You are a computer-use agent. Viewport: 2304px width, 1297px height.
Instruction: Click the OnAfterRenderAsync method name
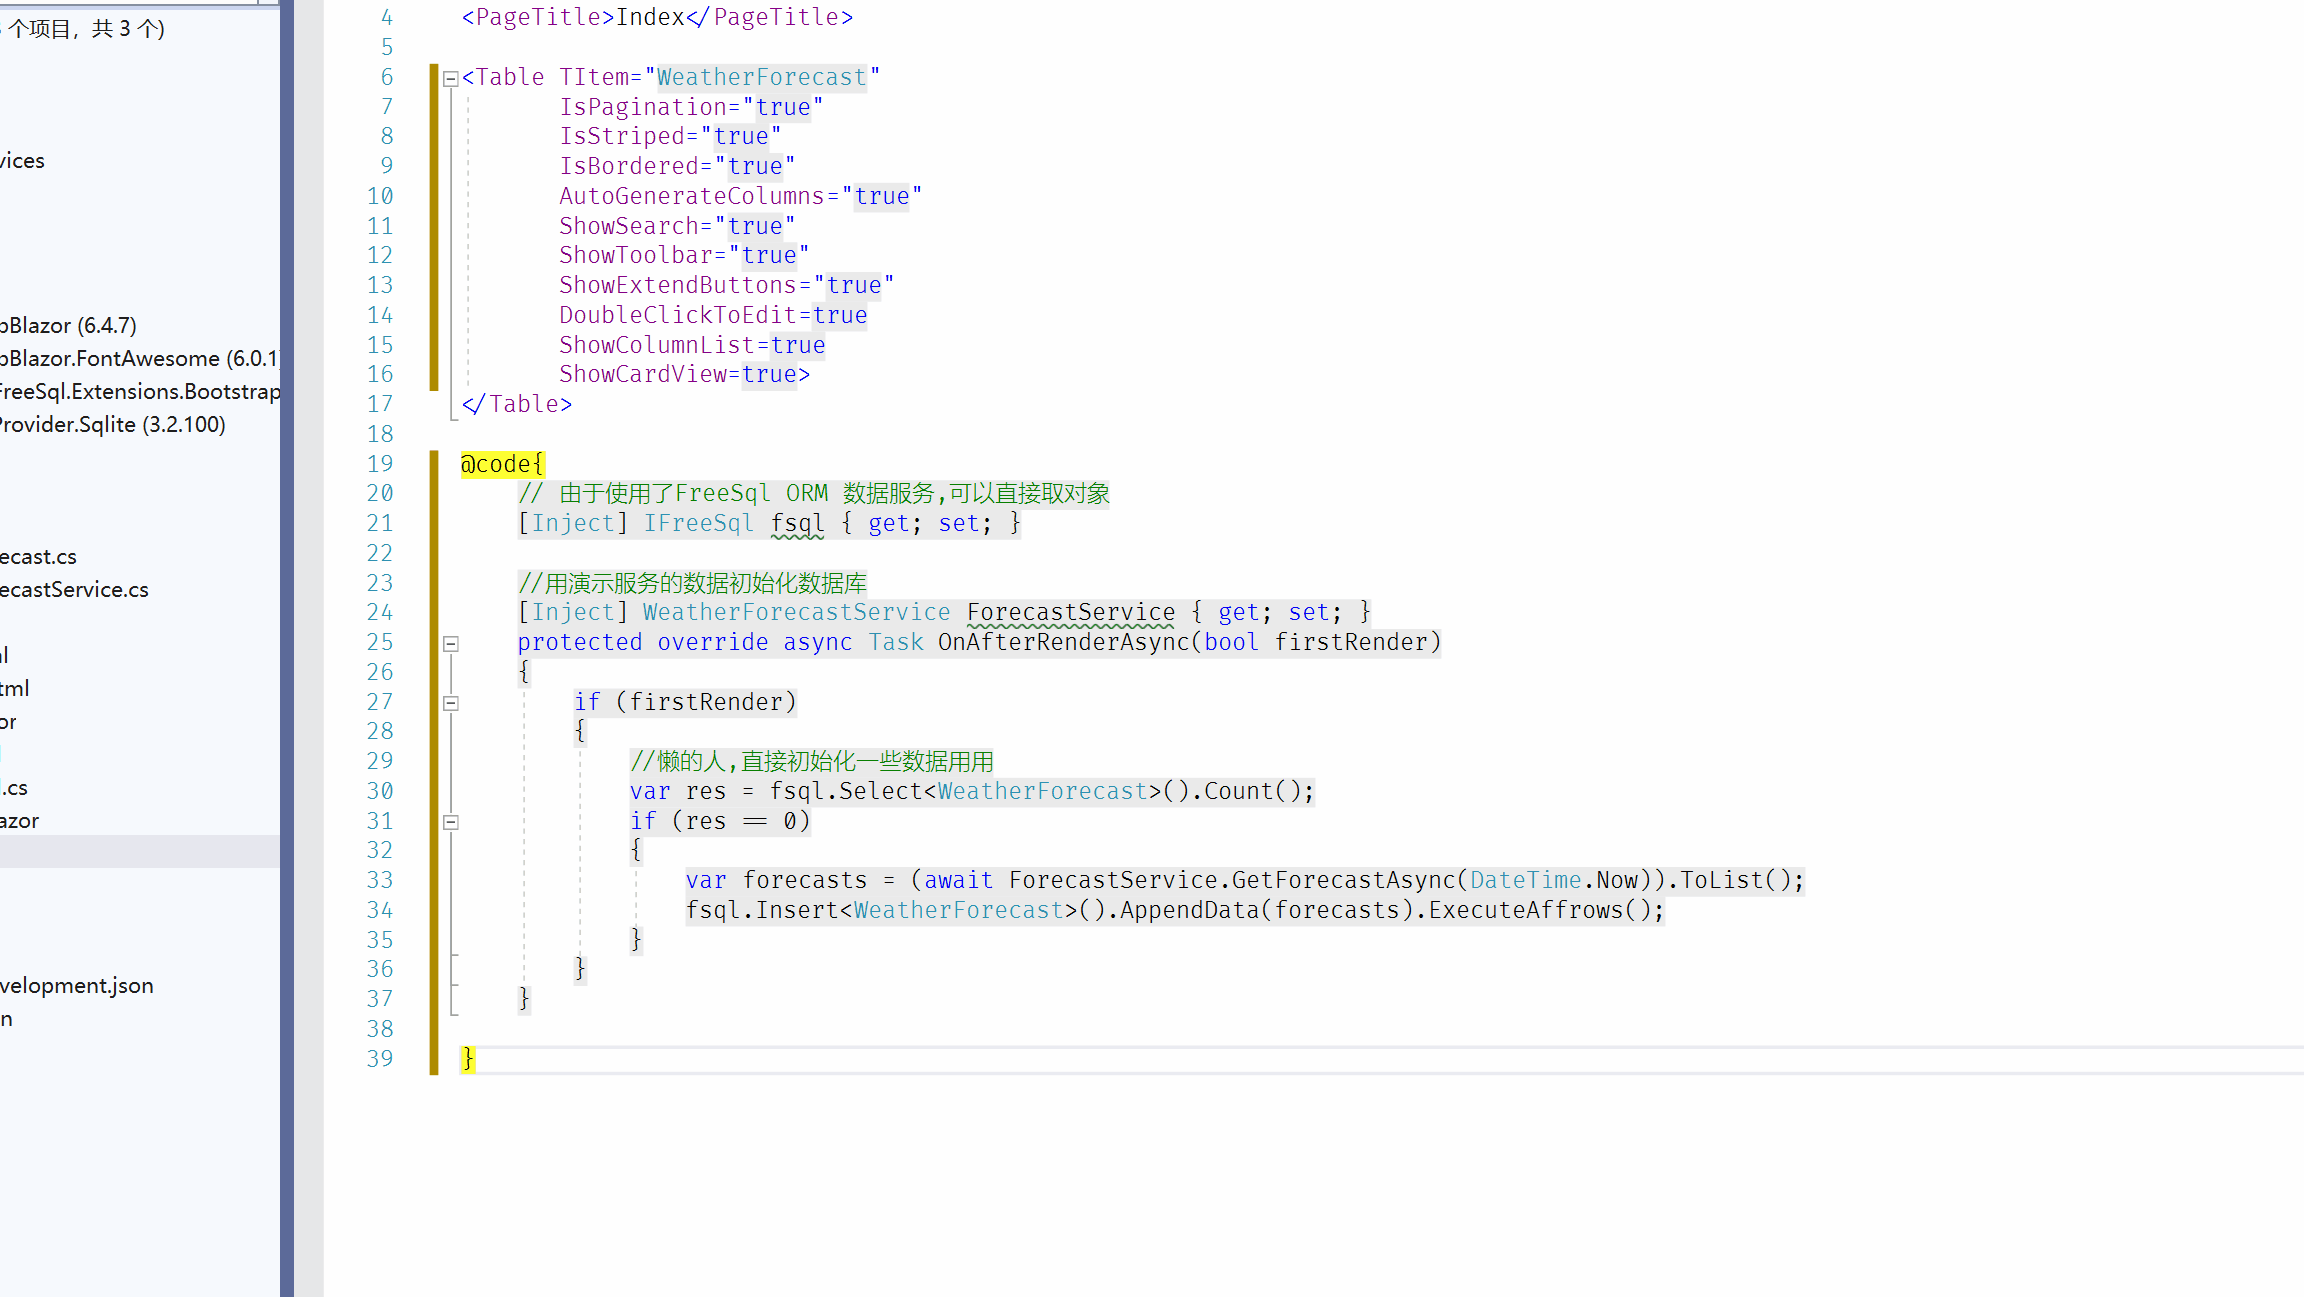(x=1064, y=642)
